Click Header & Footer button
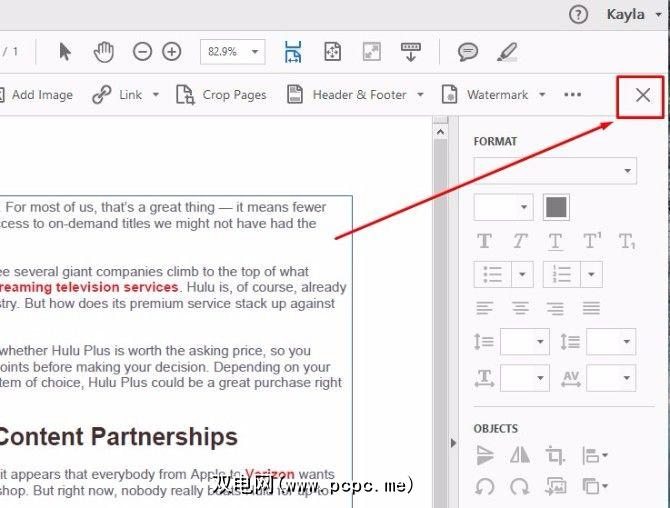 coord(347,95)
